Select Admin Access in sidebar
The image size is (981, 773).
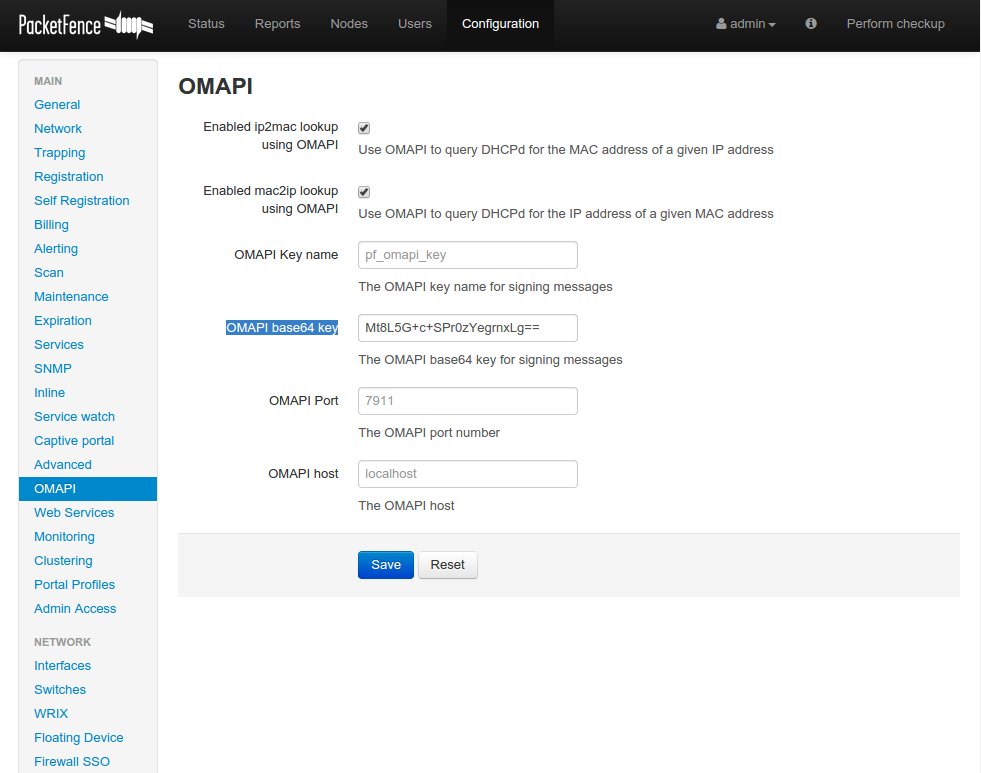75,609
